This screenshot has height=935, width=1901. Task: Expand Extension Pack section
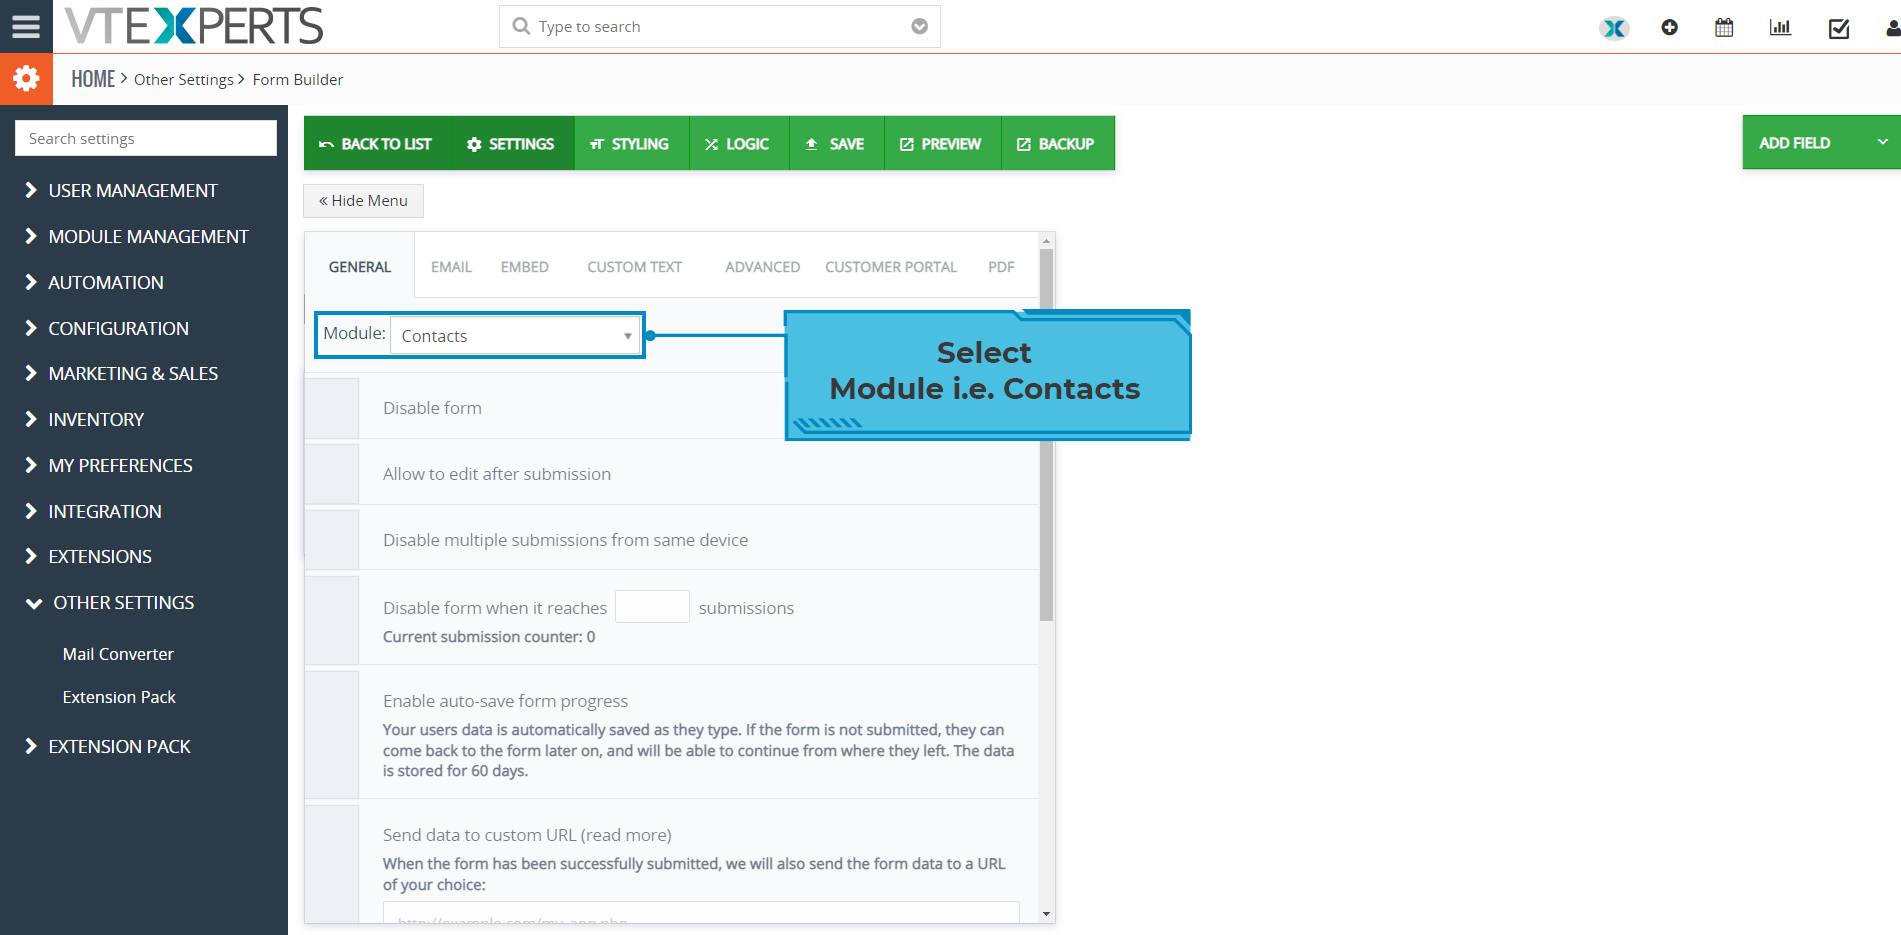(108, 746)
